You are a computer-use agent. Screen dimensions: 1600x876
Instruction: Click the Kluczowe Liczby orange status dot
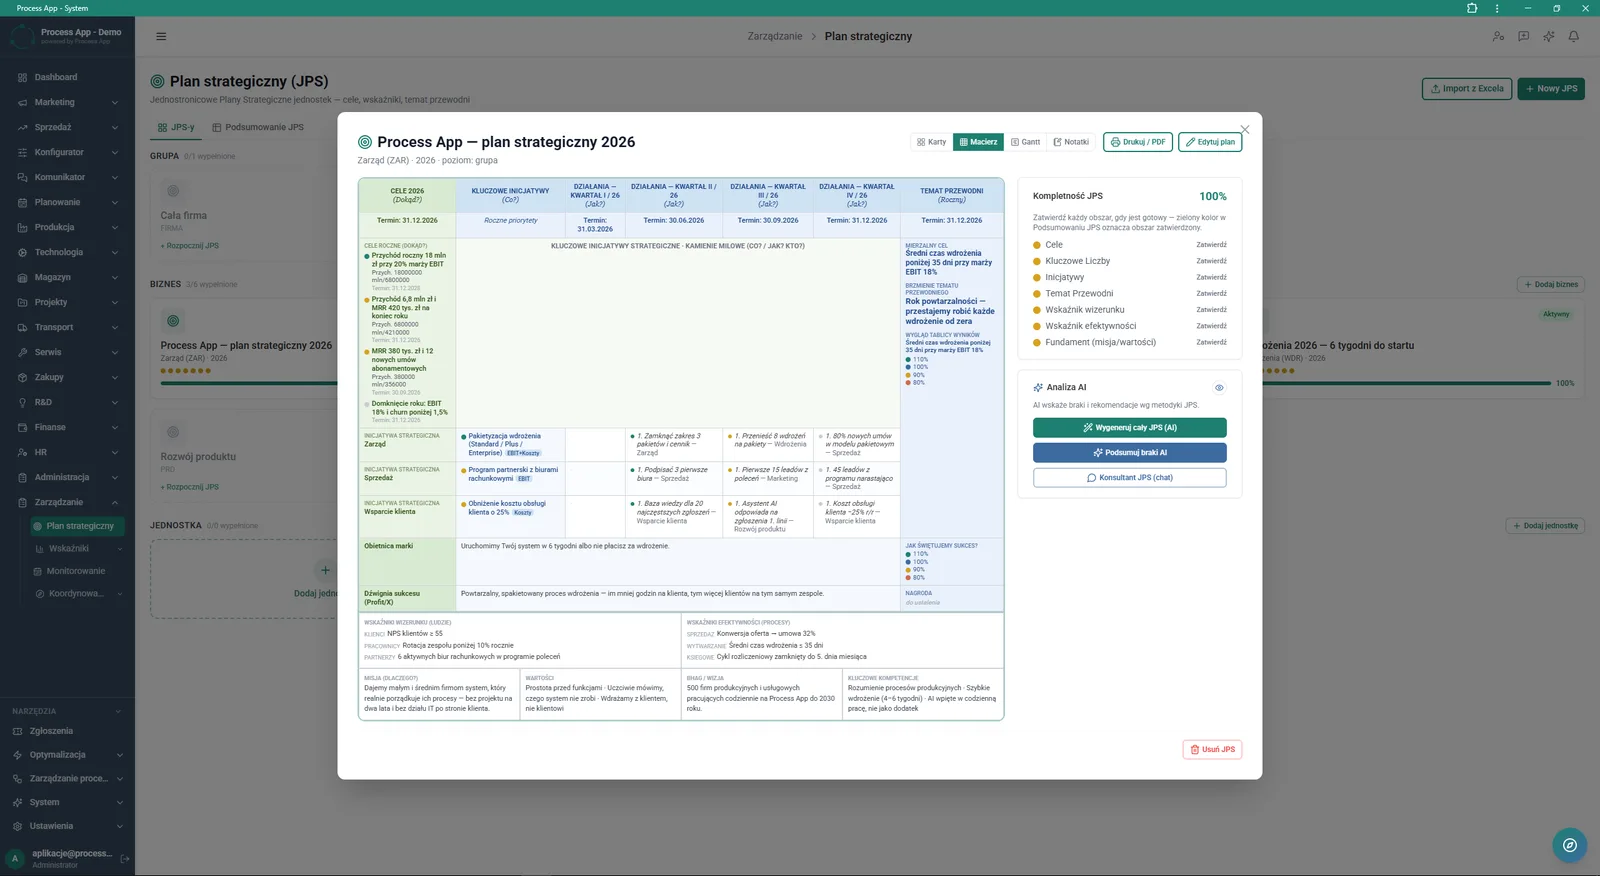[x=1037, y=261]
